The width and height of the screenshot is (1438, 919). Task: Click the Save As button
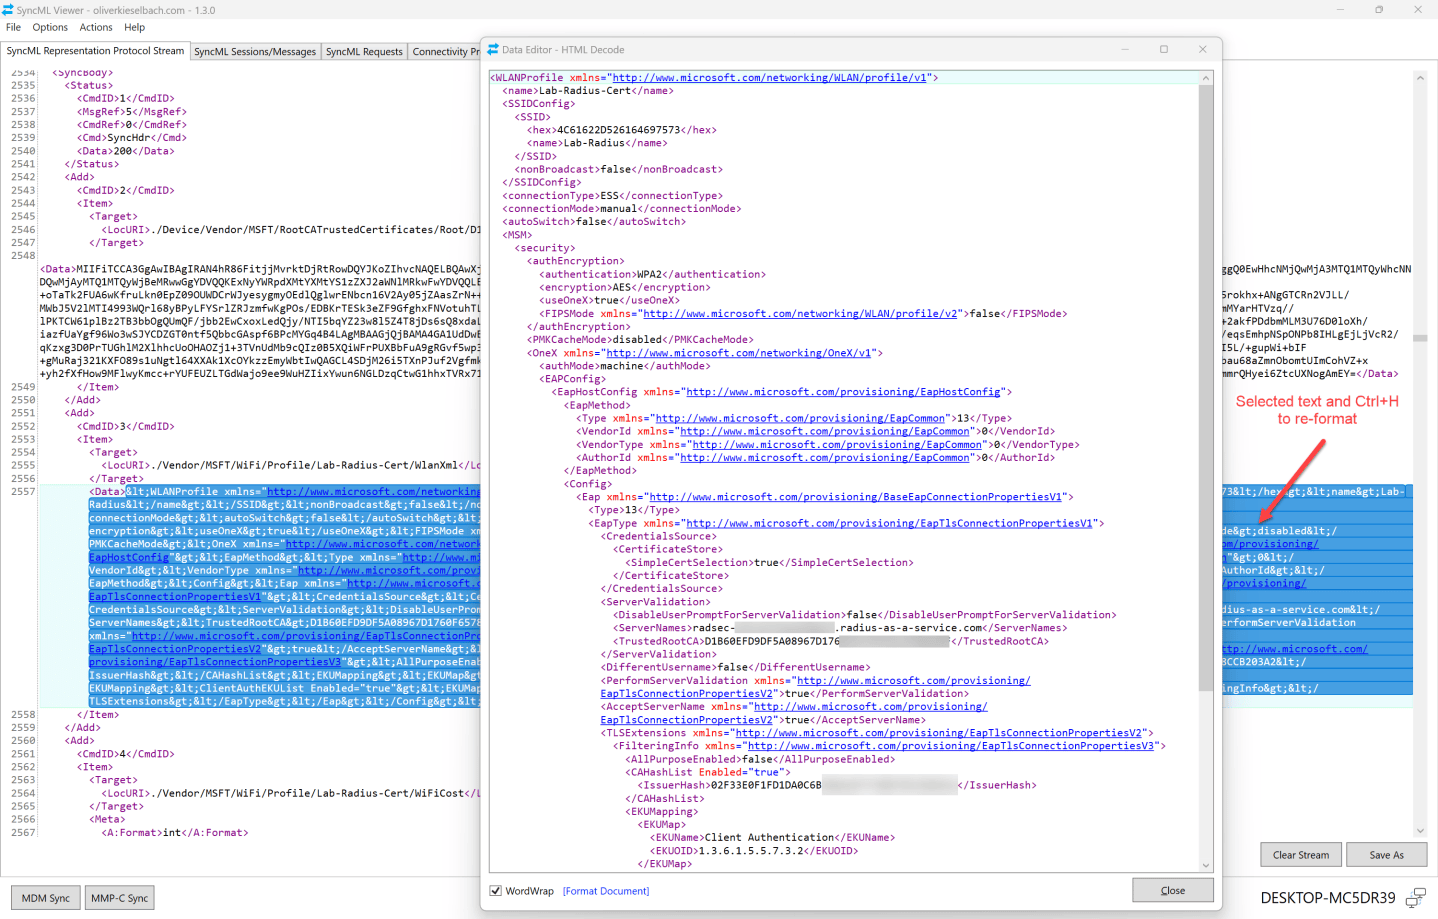[1386, 855]
